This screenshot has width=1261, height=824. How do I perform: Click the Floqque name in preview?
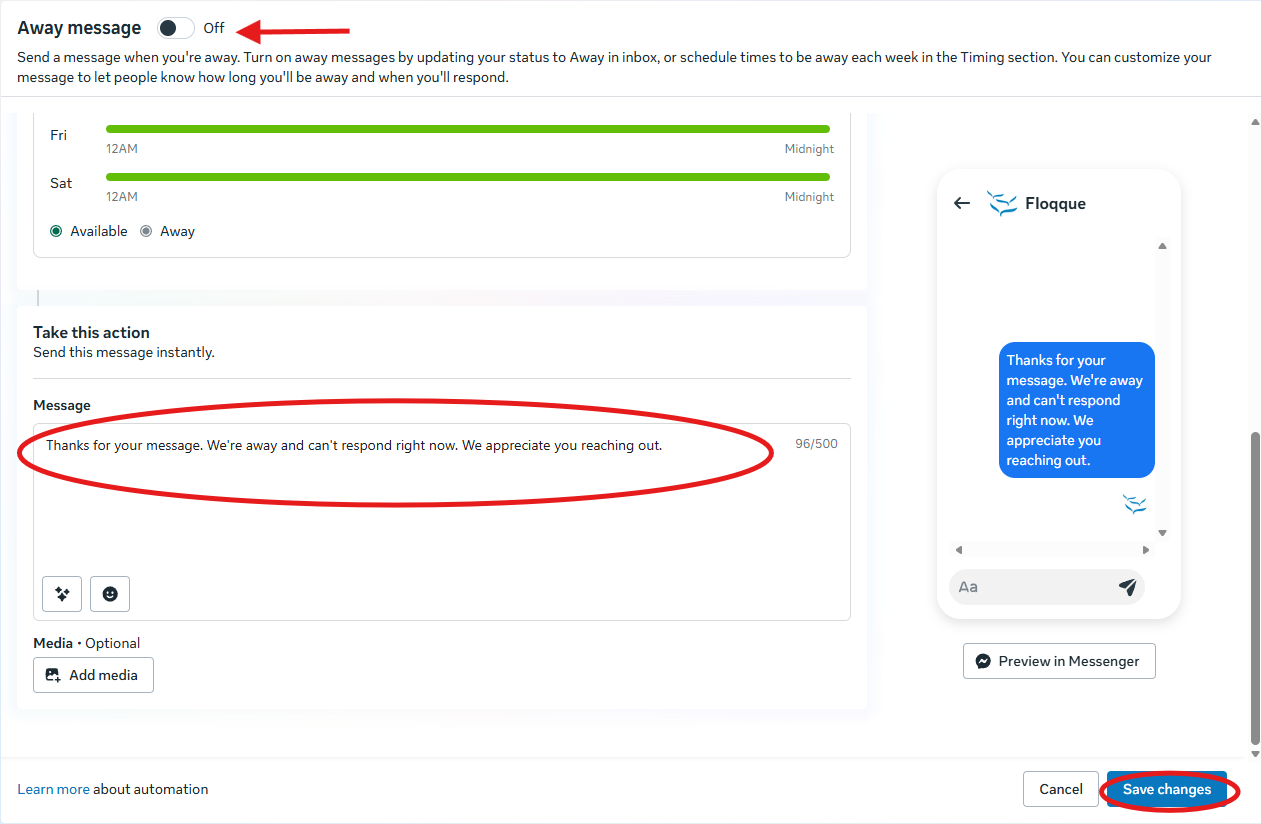point(1055,203)
